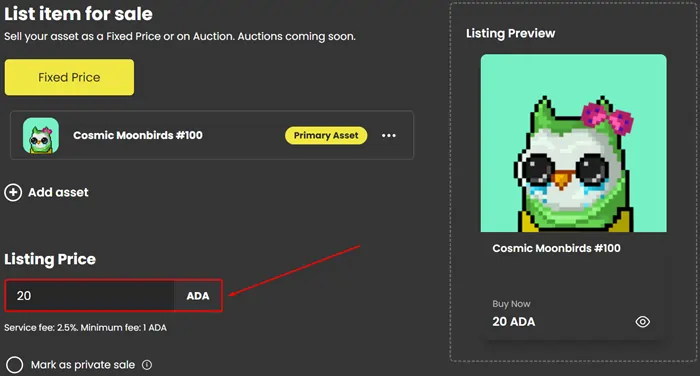Click the info icon beside private sale
This screenshot has height=376, width=700.
click(147, 365)
